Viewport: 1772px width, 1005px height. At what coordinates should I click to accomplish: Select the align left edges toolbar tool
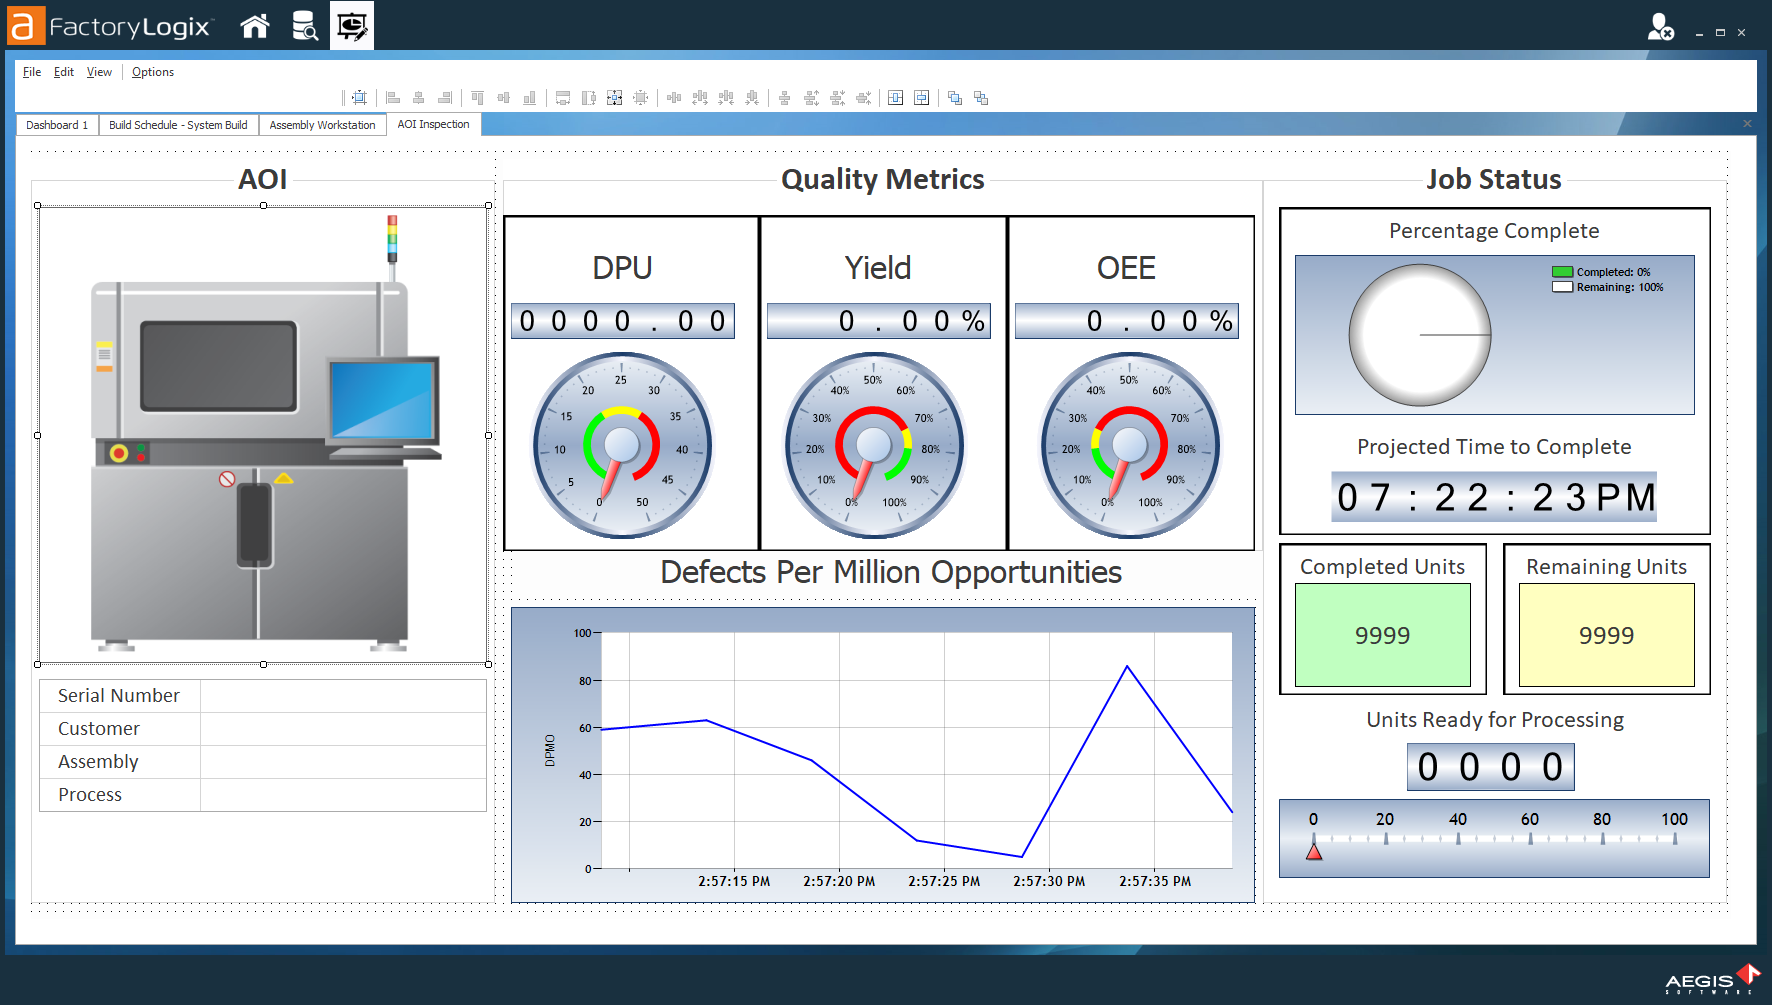pos(392,97)
